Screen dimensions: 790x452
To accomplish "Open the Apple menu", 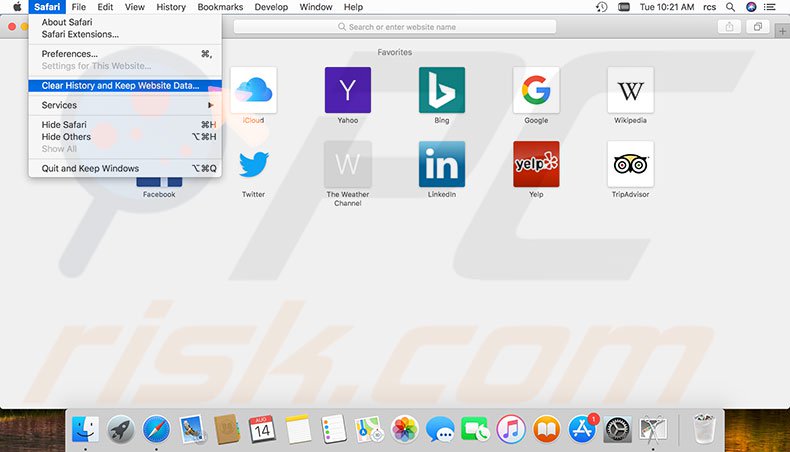I will point(17,7).
